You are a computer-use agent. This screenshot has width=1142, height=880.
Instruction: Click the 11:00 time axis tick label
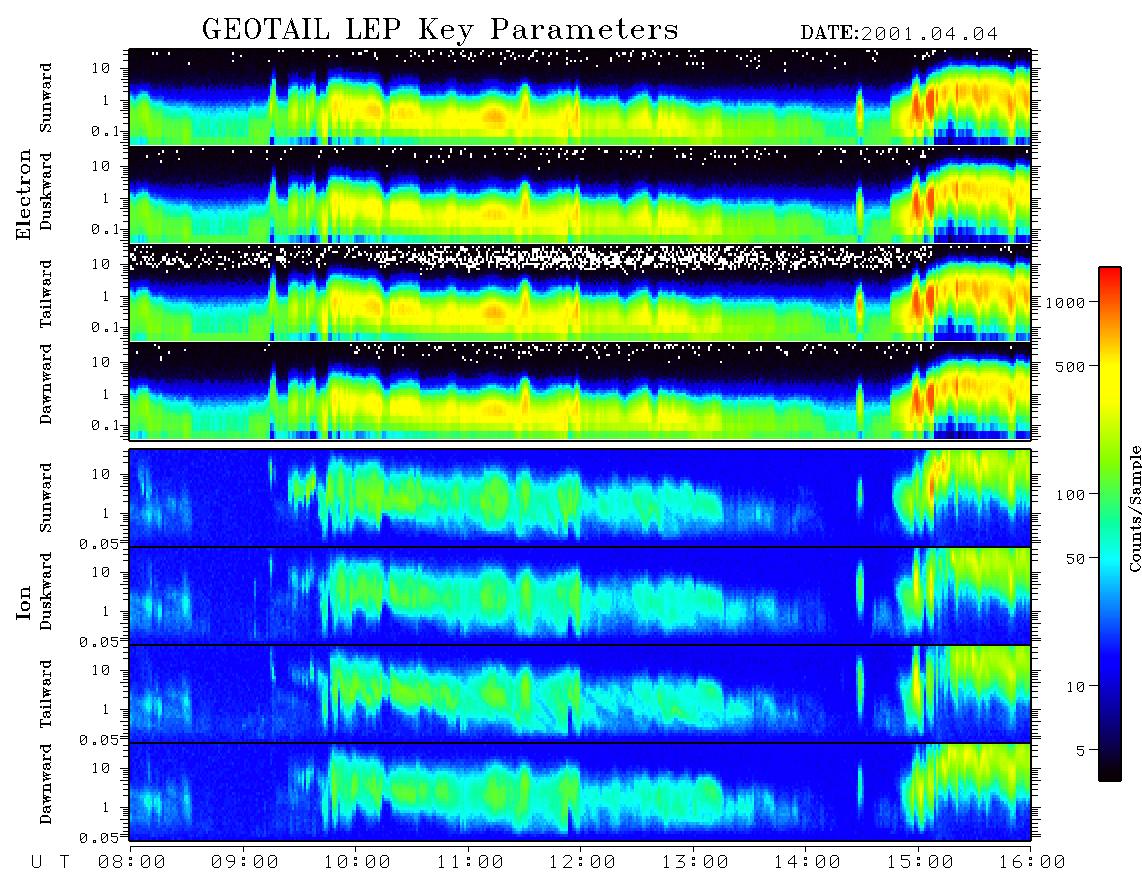(470, 862)
